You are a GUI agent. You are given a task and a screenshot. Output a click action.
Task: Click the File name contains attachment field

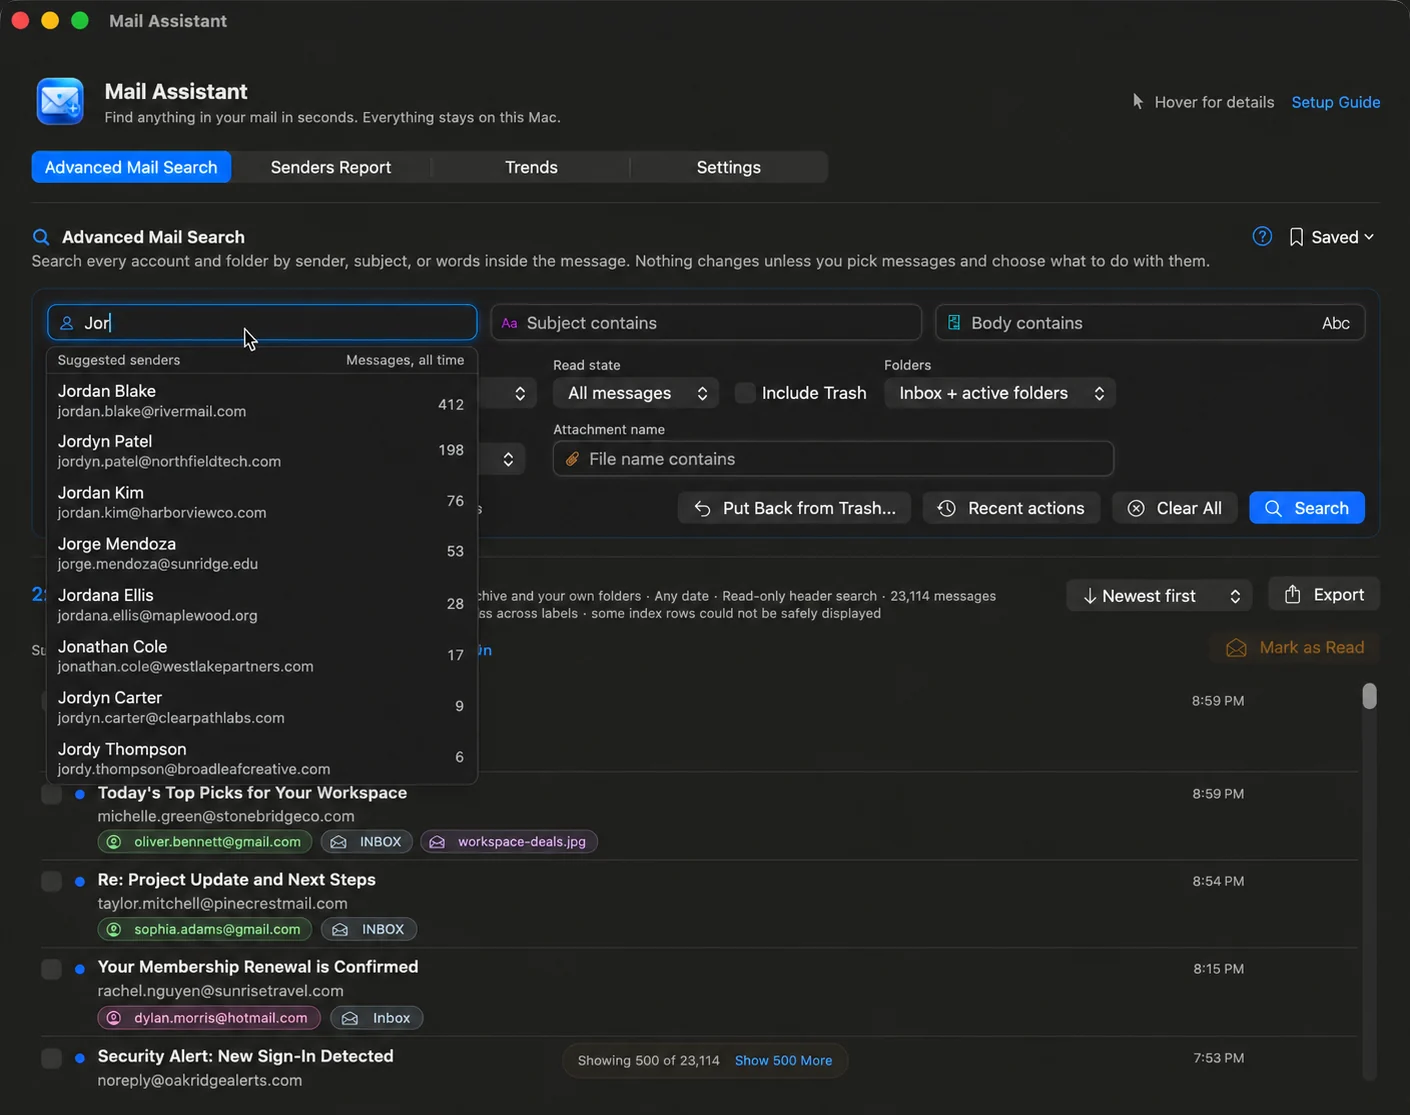(x=833, y=459)
